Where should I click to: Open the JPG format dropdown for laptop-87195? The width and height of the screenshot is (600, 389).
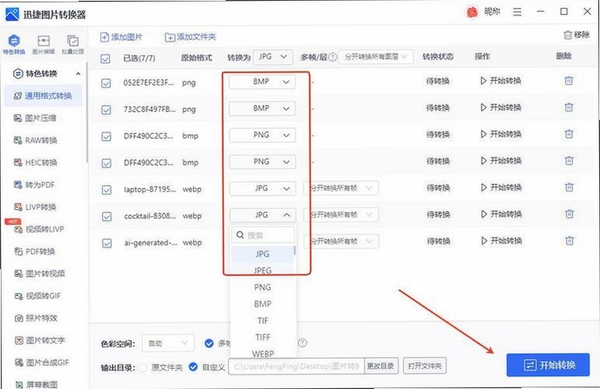click(x=262, y=189)
